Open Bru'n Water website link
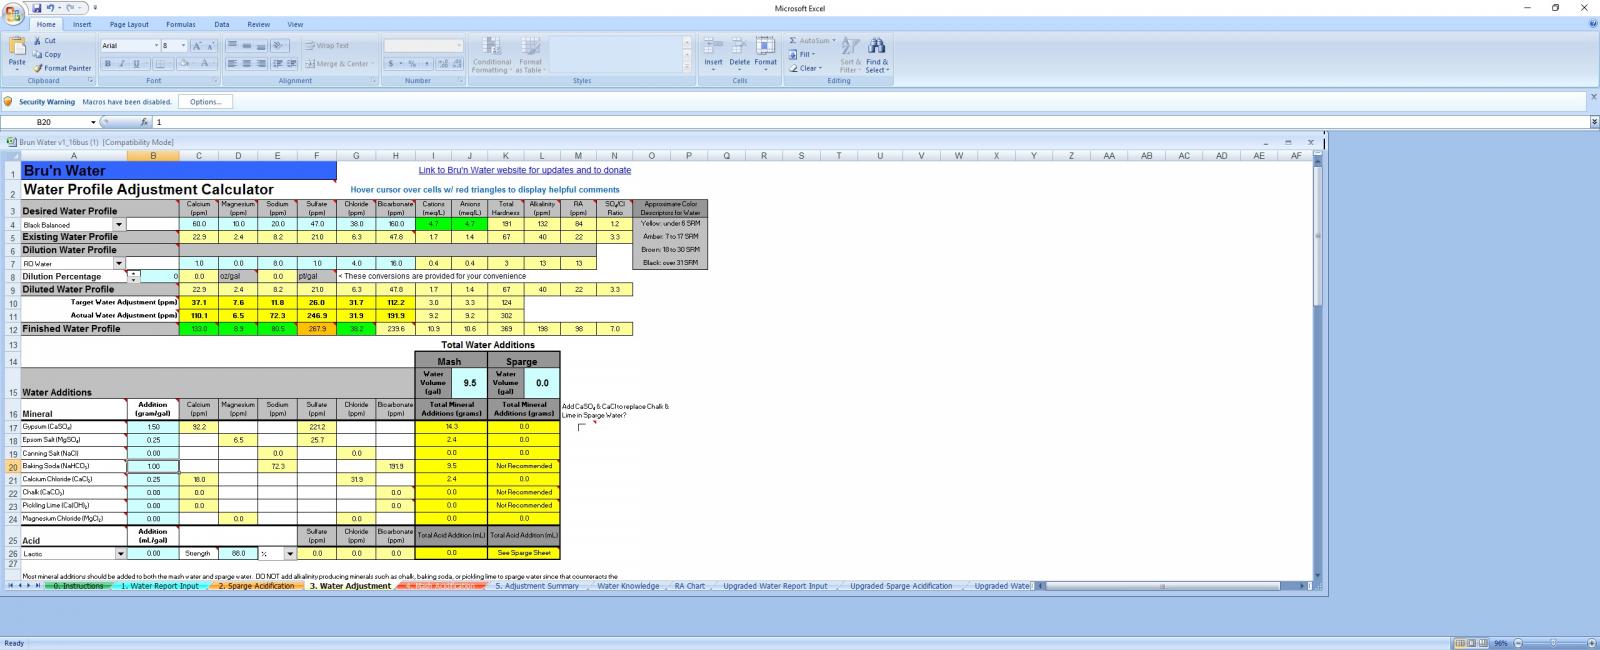Viewport: 1600px width, 650px height. tap(524, 170)
